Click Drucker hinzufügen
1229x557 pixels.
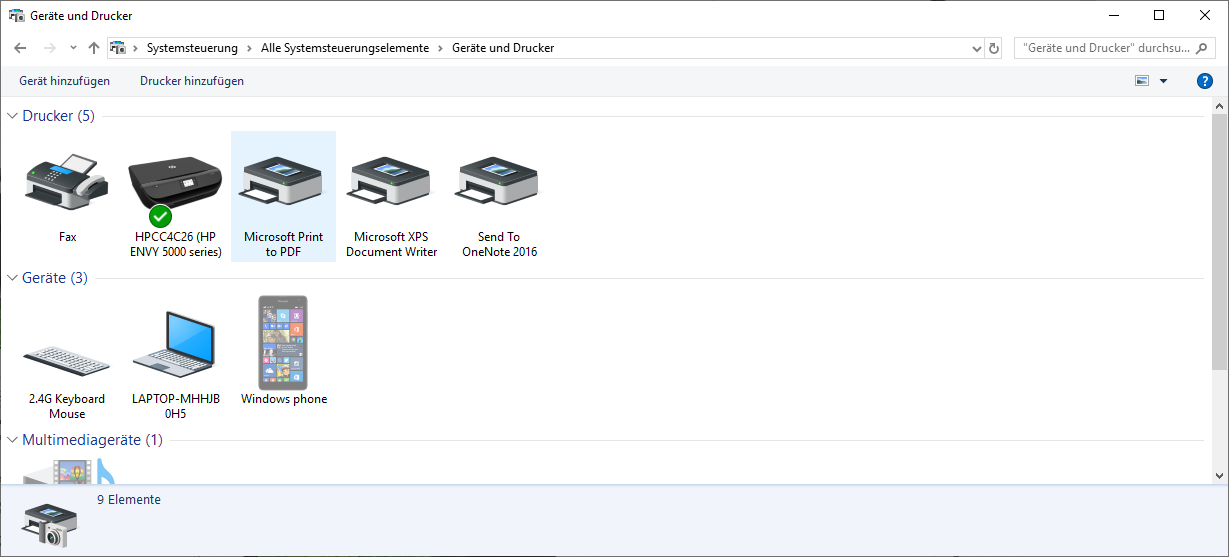pyautogui.click(x=192, y=81)
